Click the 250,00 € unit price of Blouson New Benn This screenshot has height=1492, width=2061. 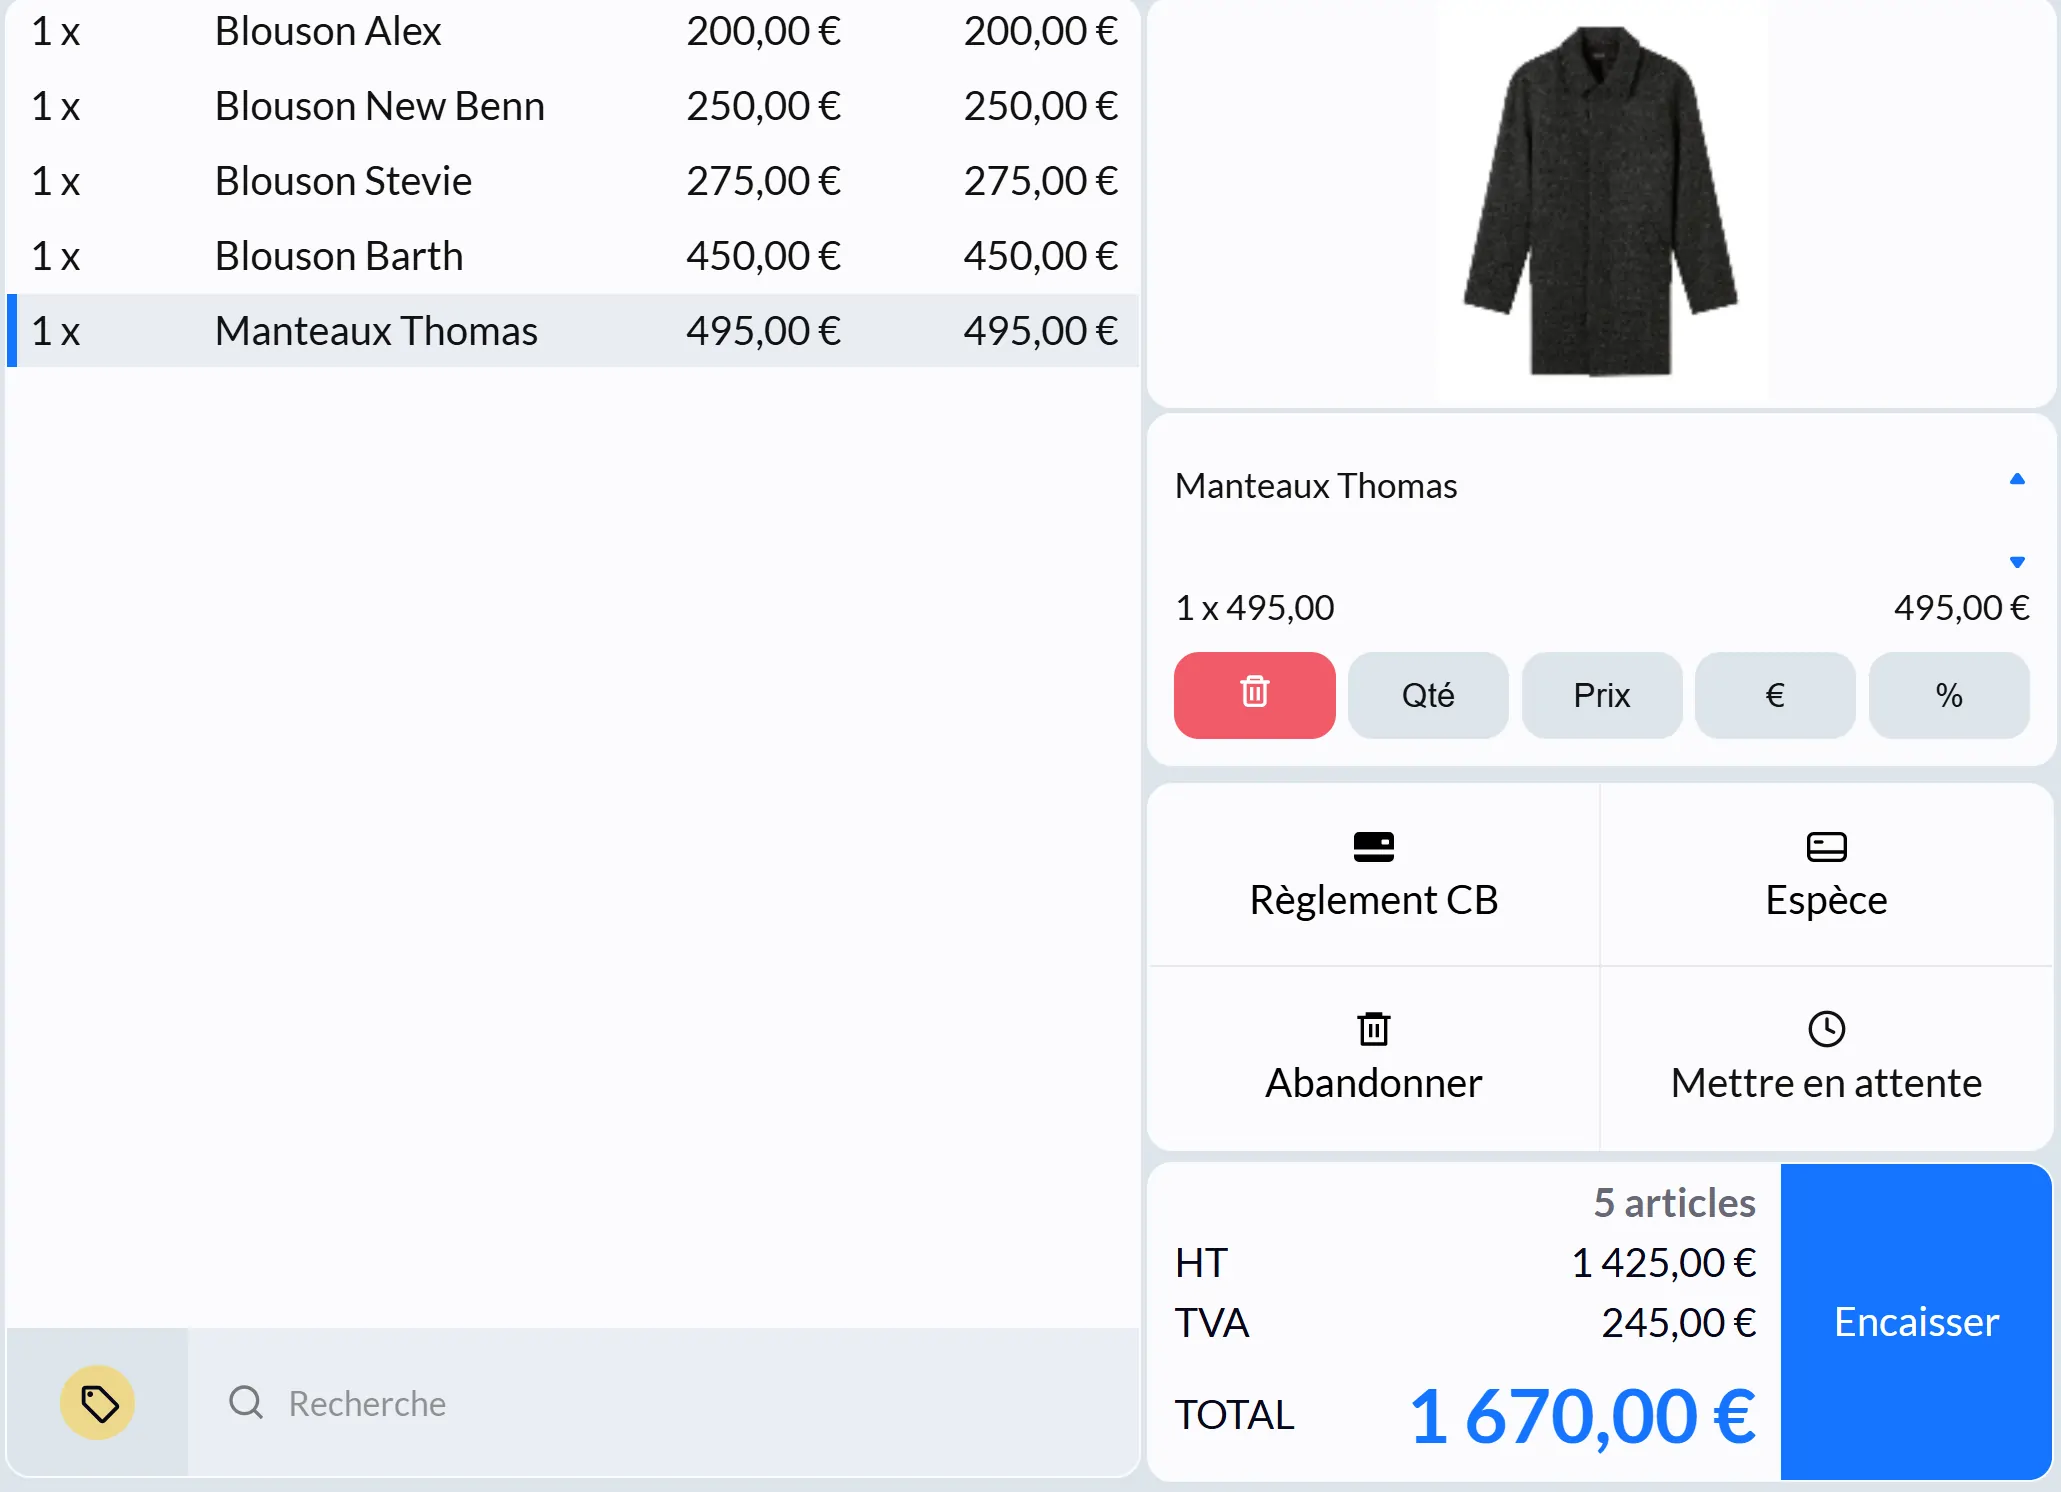pos(763,106)
